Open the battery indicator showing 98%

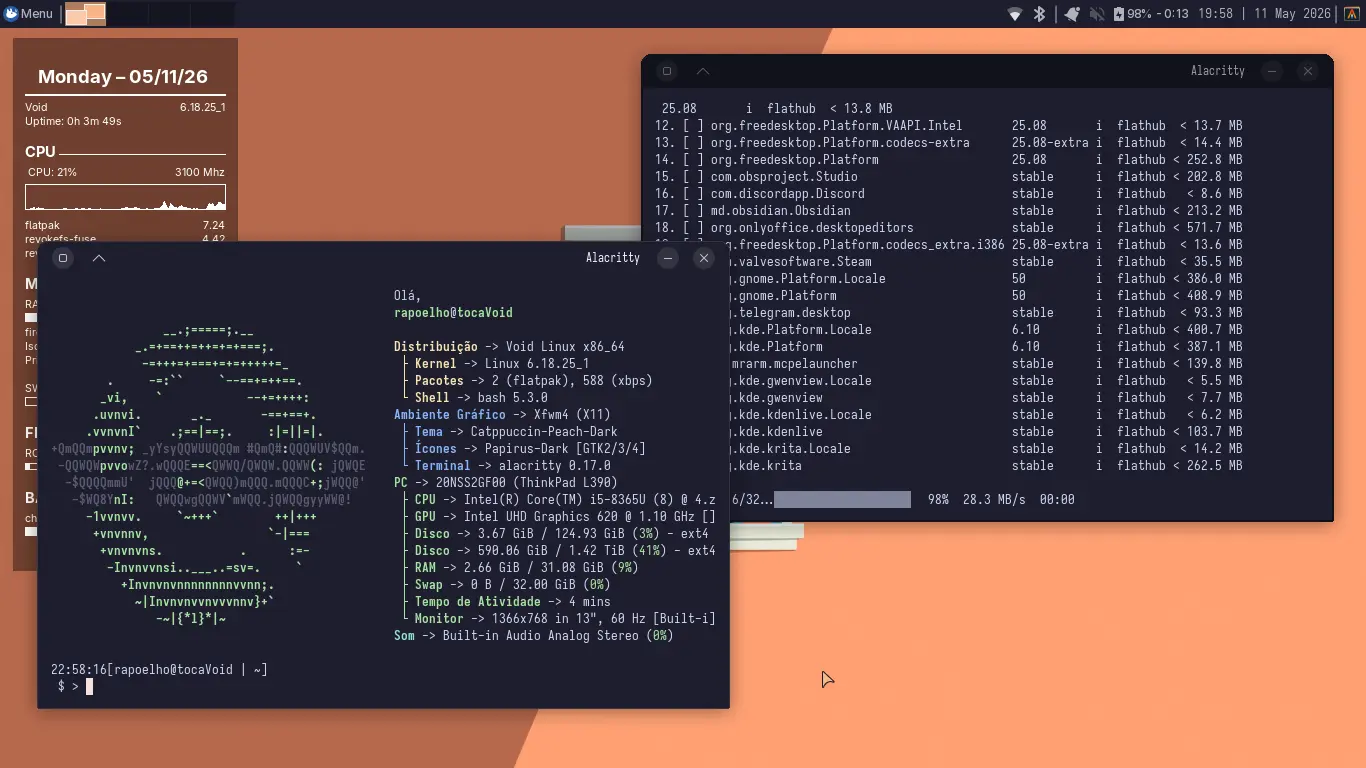pos(1150,14)
